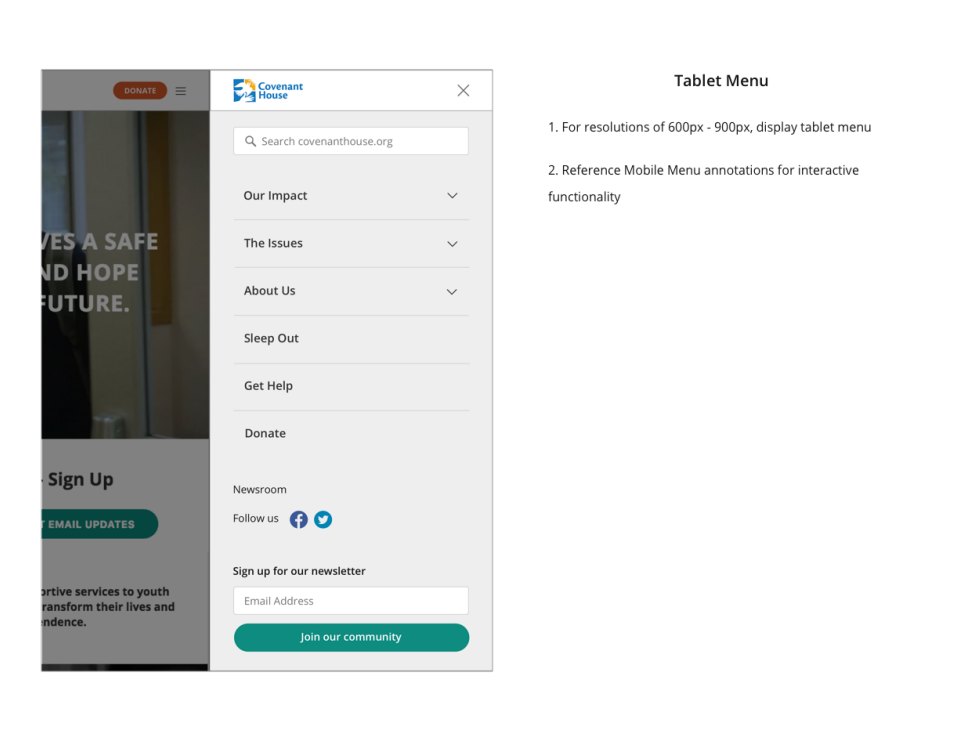The width and height of the screenshot is (960, 741).
Task: Click the hamburger menu icon
Action: pos(181,91)
